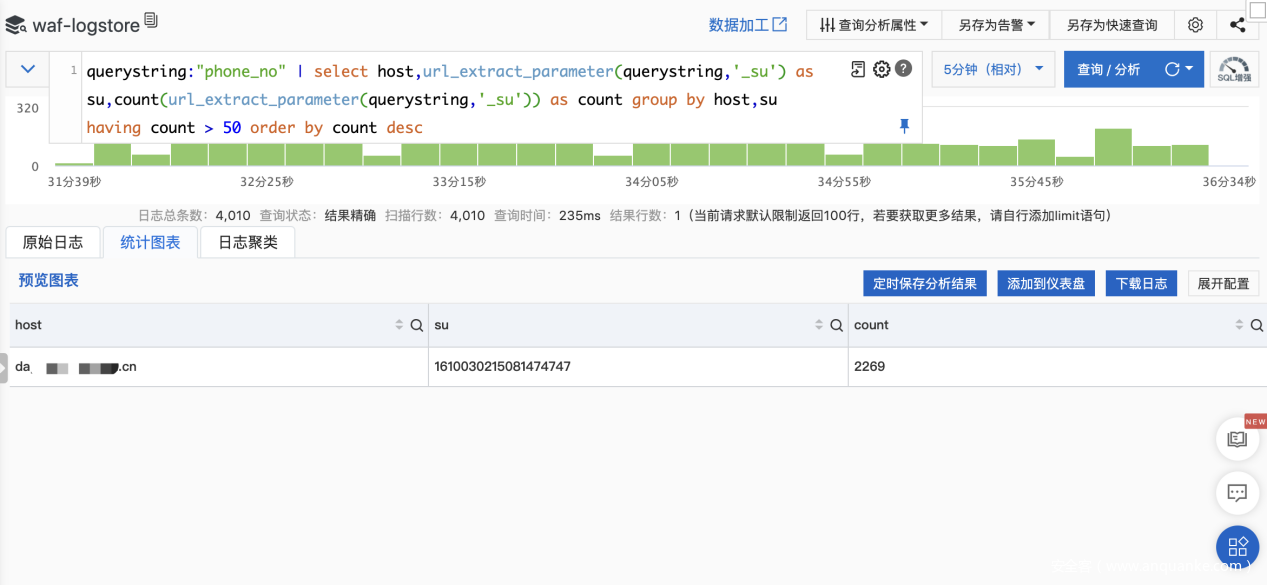Switch to the 日志聚类 tab

click(x=248, y=242)
